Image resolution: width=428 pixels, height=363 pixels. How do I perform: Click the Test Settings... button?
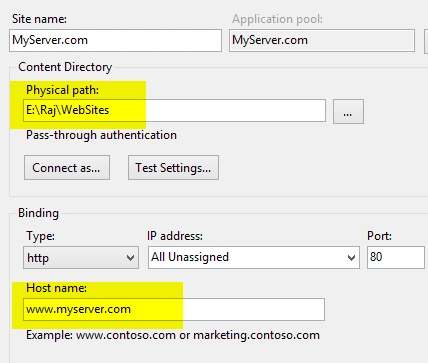[x=173, y=167]
